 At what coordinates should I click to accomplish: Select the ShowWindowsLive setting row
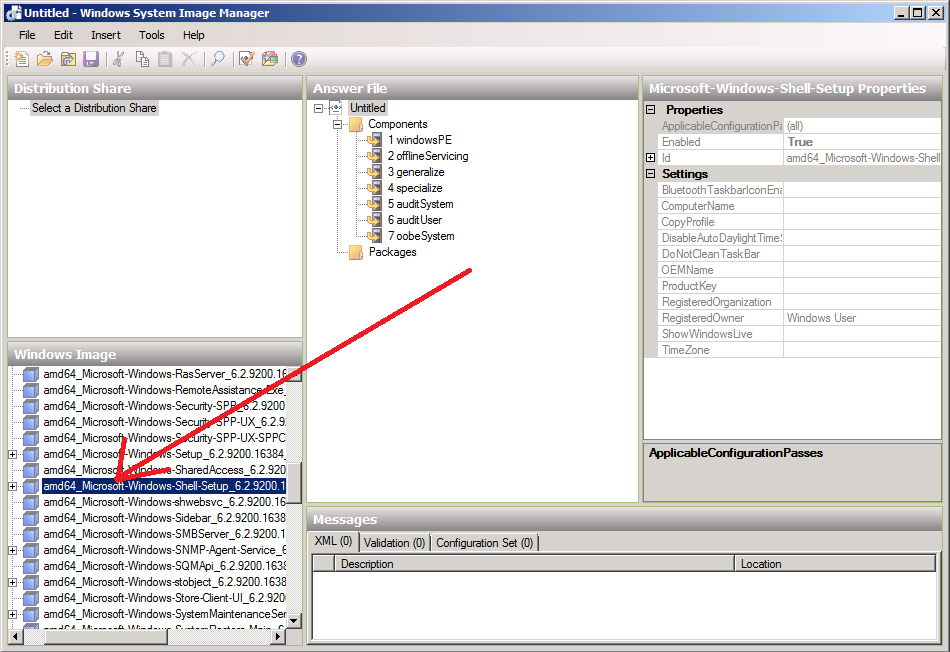[x=799, y=334]
